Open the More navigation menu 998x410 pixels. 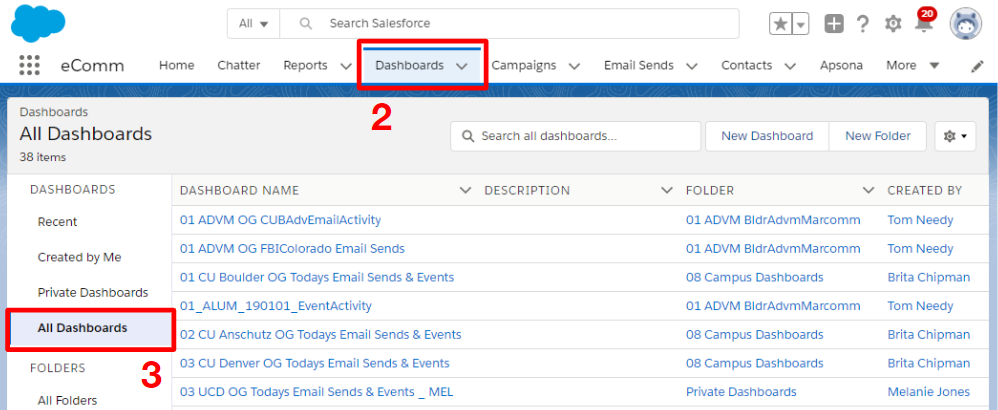pos(912,65)
